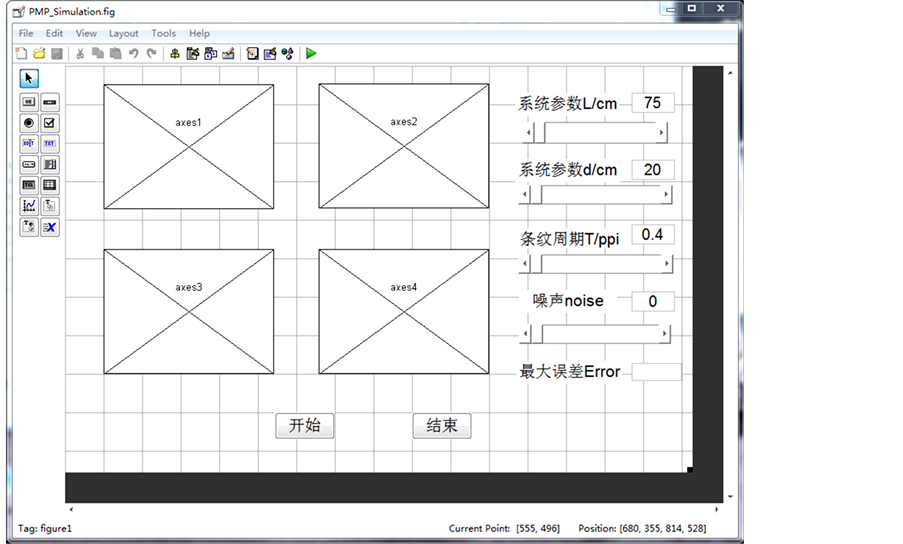Open a file using the folder icon
The width and height of the screenshot is (903, 544).
(x=39, y=54)
